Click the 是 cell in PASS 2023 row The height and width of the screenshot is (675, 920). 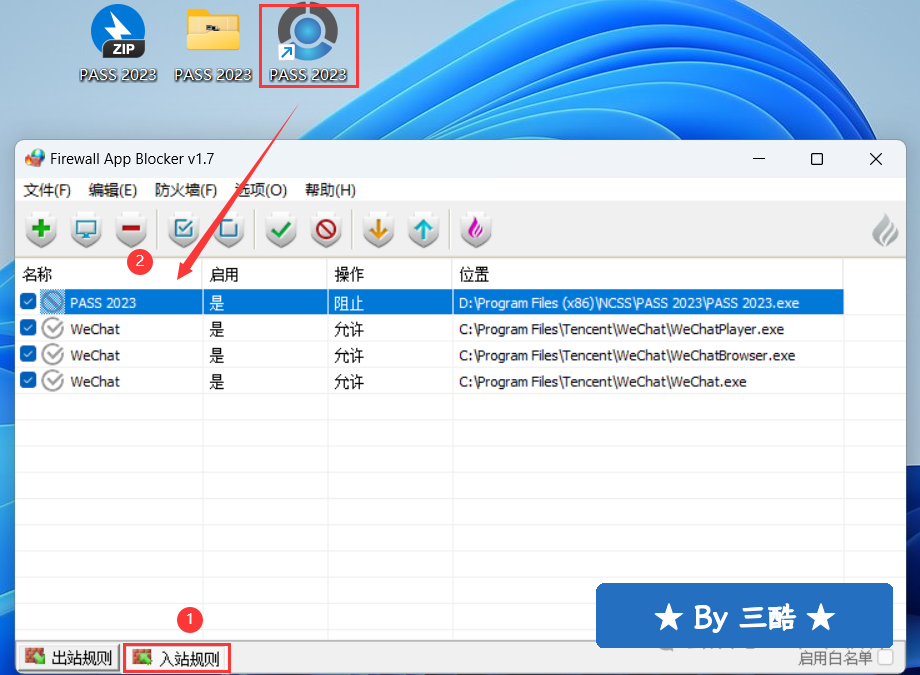(x=265, y=302)
